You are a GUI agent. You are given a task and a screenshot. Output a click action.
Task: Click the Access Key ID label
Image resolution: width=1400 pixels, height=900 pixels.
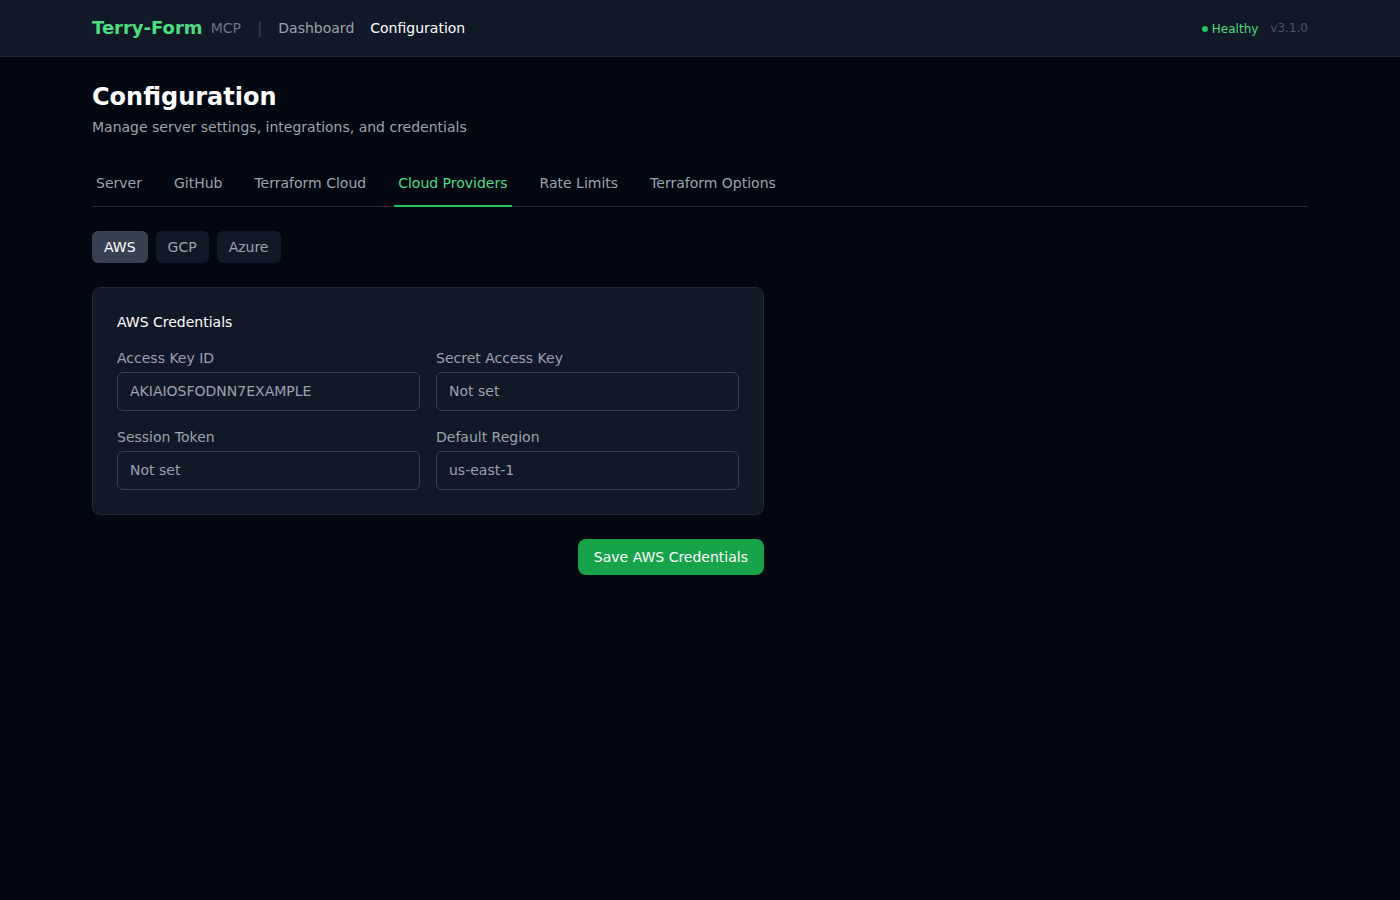[165, 358]
